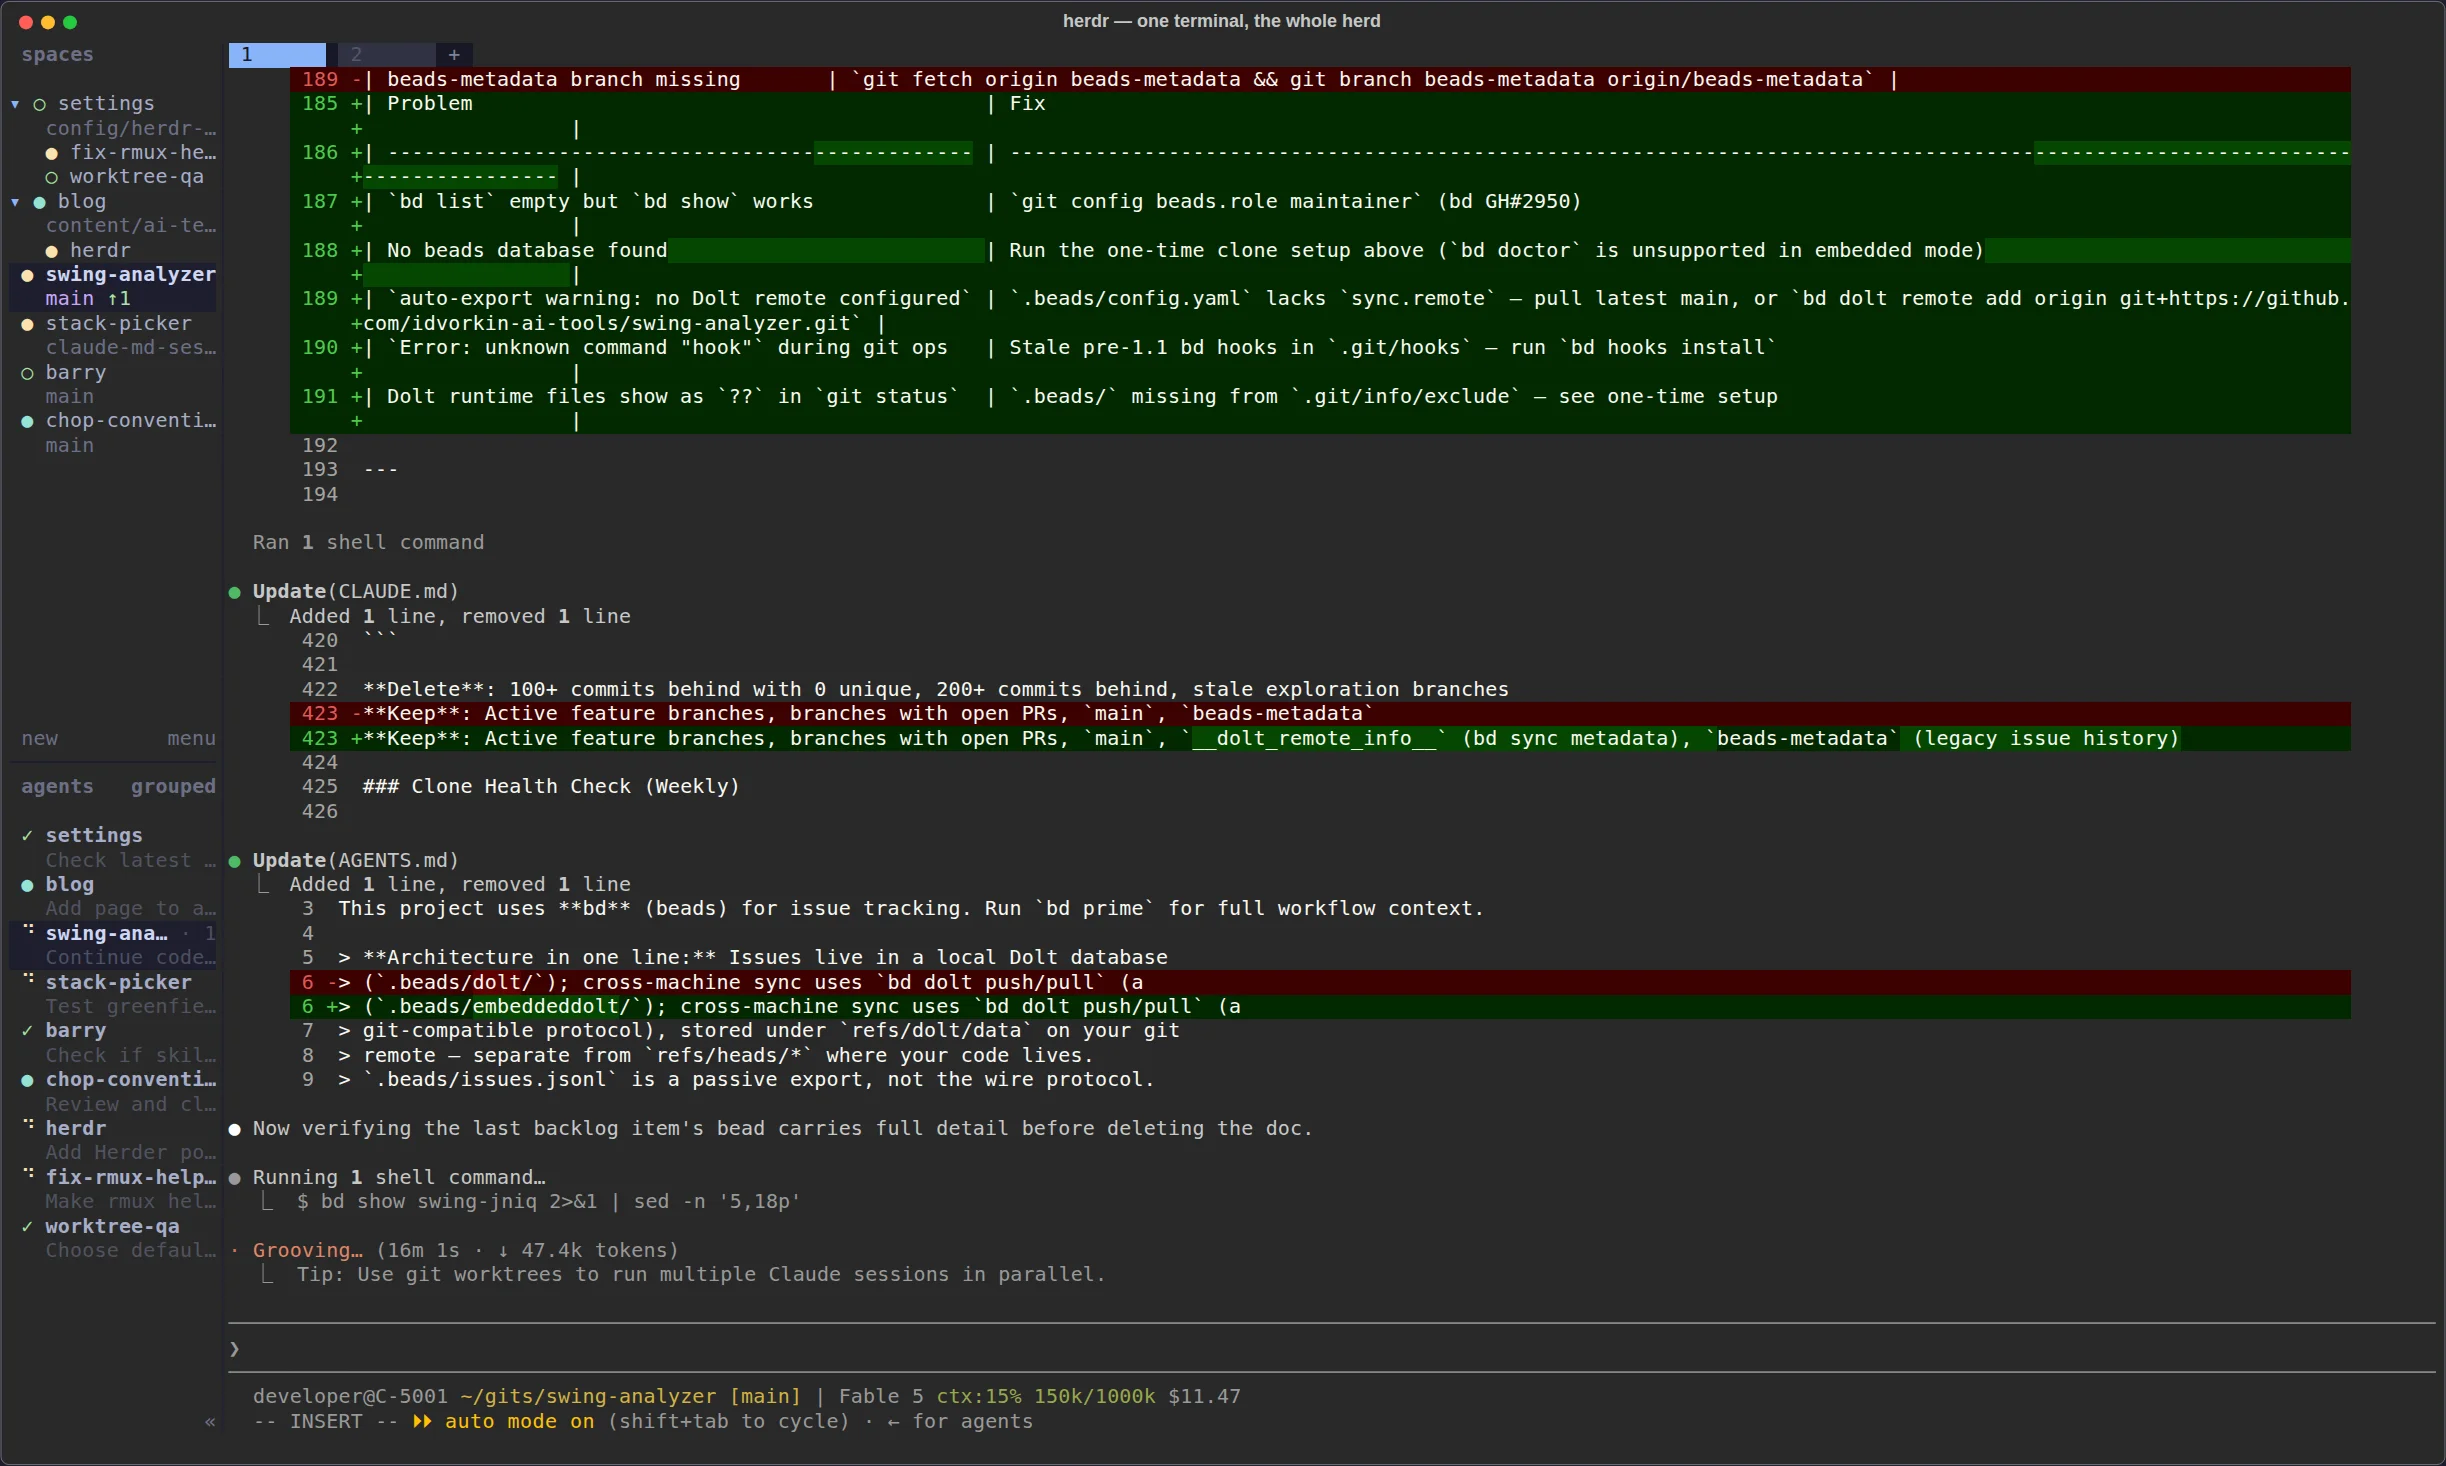Open the settings space in spaces list

click(x=106, y=104)
